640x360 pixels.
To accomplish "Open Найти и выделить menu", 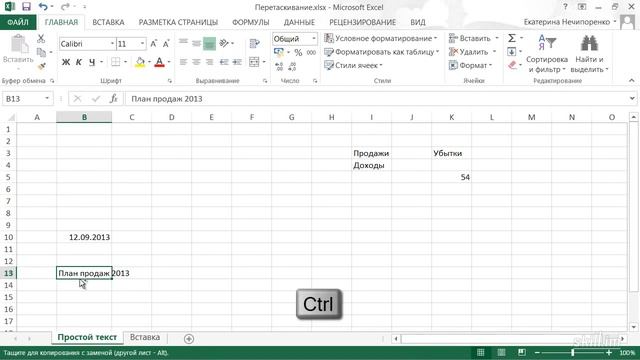I will click(589, 53).
